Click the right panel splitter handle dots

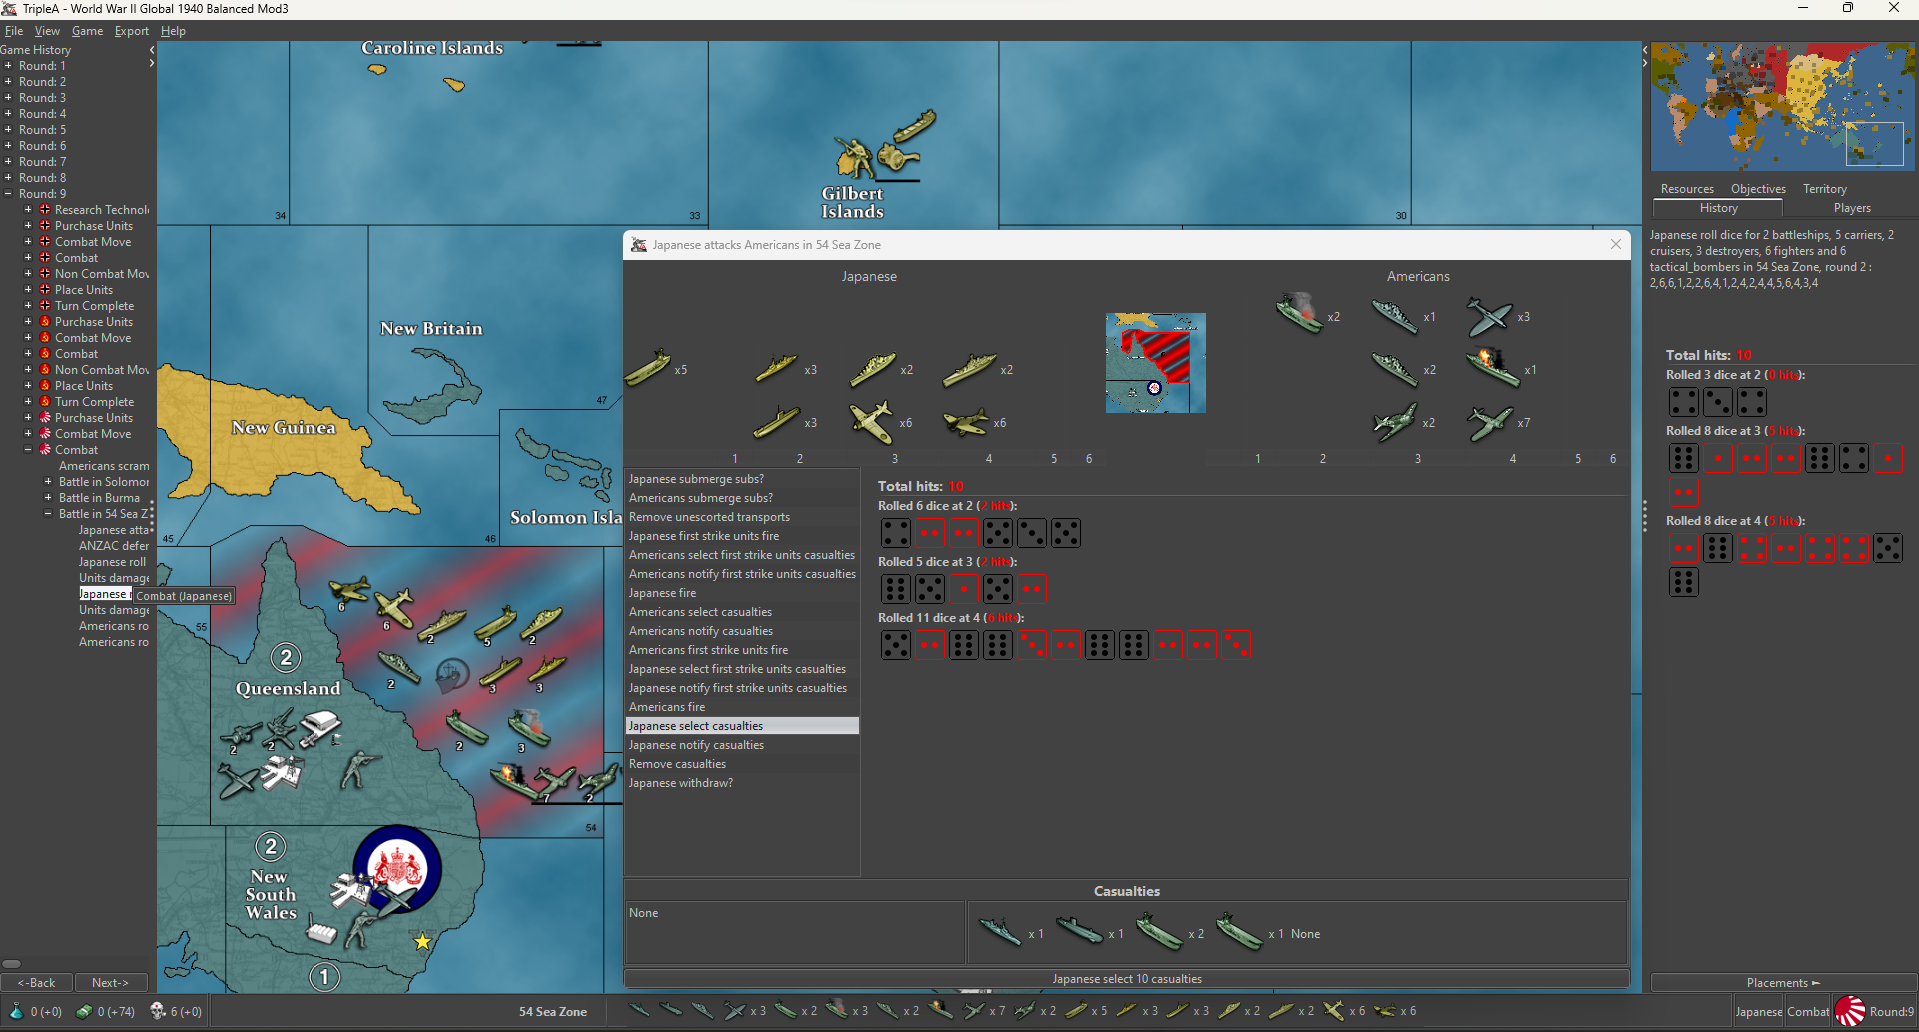pos(1644,516)
